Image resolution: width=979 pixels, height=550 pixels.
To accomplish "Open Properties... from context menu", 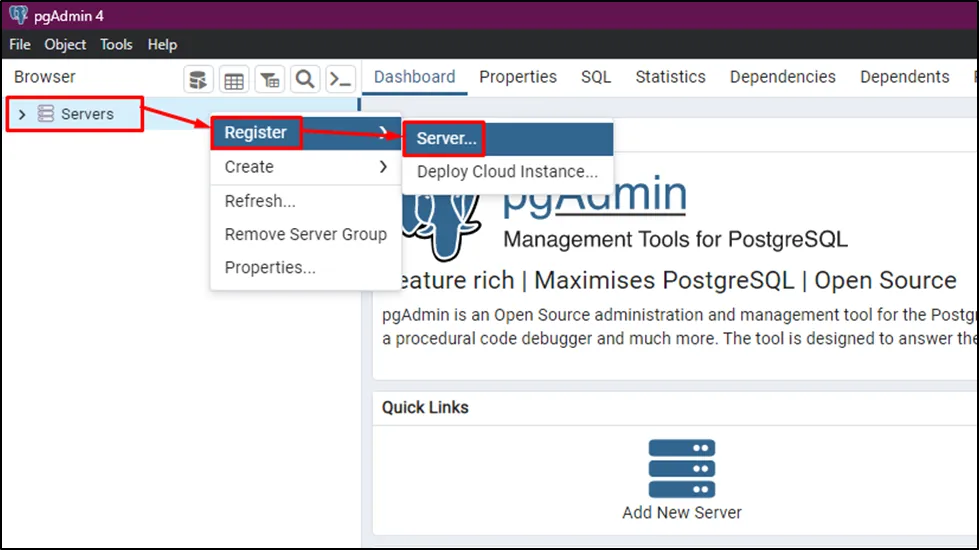I will pyautogui.click(x=306, y=267).
